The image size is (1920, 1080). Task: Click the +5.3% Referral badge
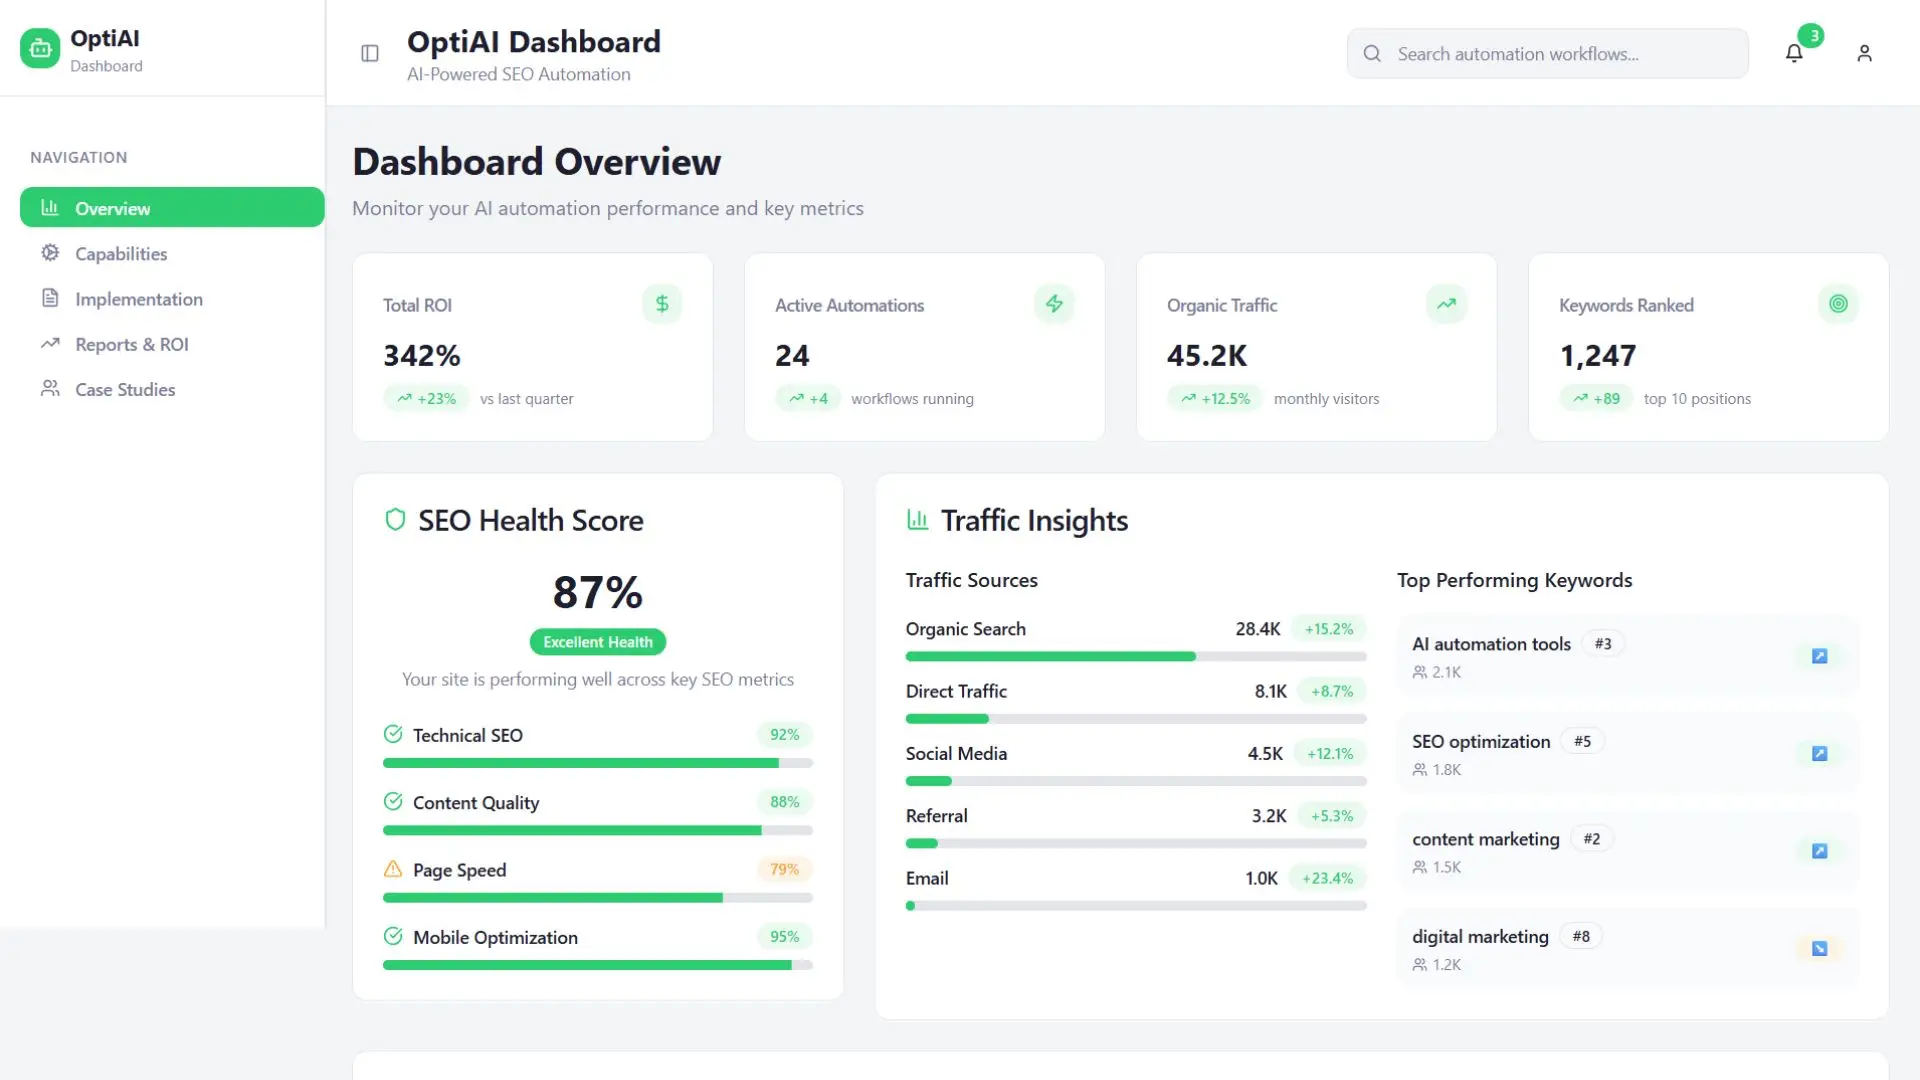pyautogui.click(x=1331, y=815)
